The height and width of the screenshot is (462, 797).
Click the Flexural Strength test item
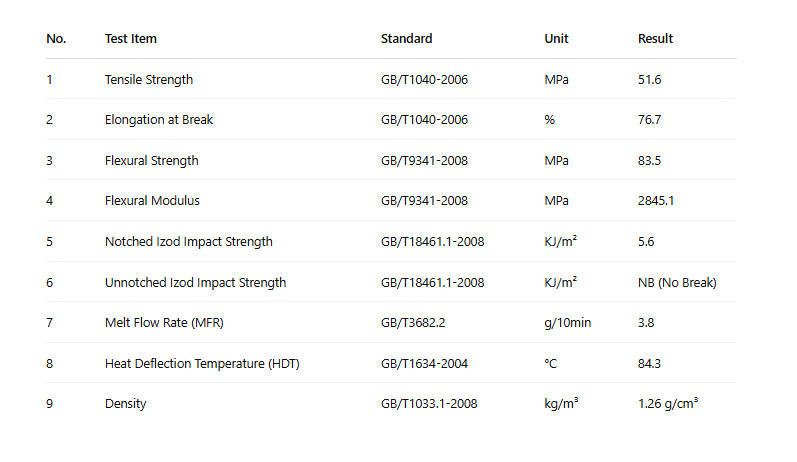[x=152, y=161]
